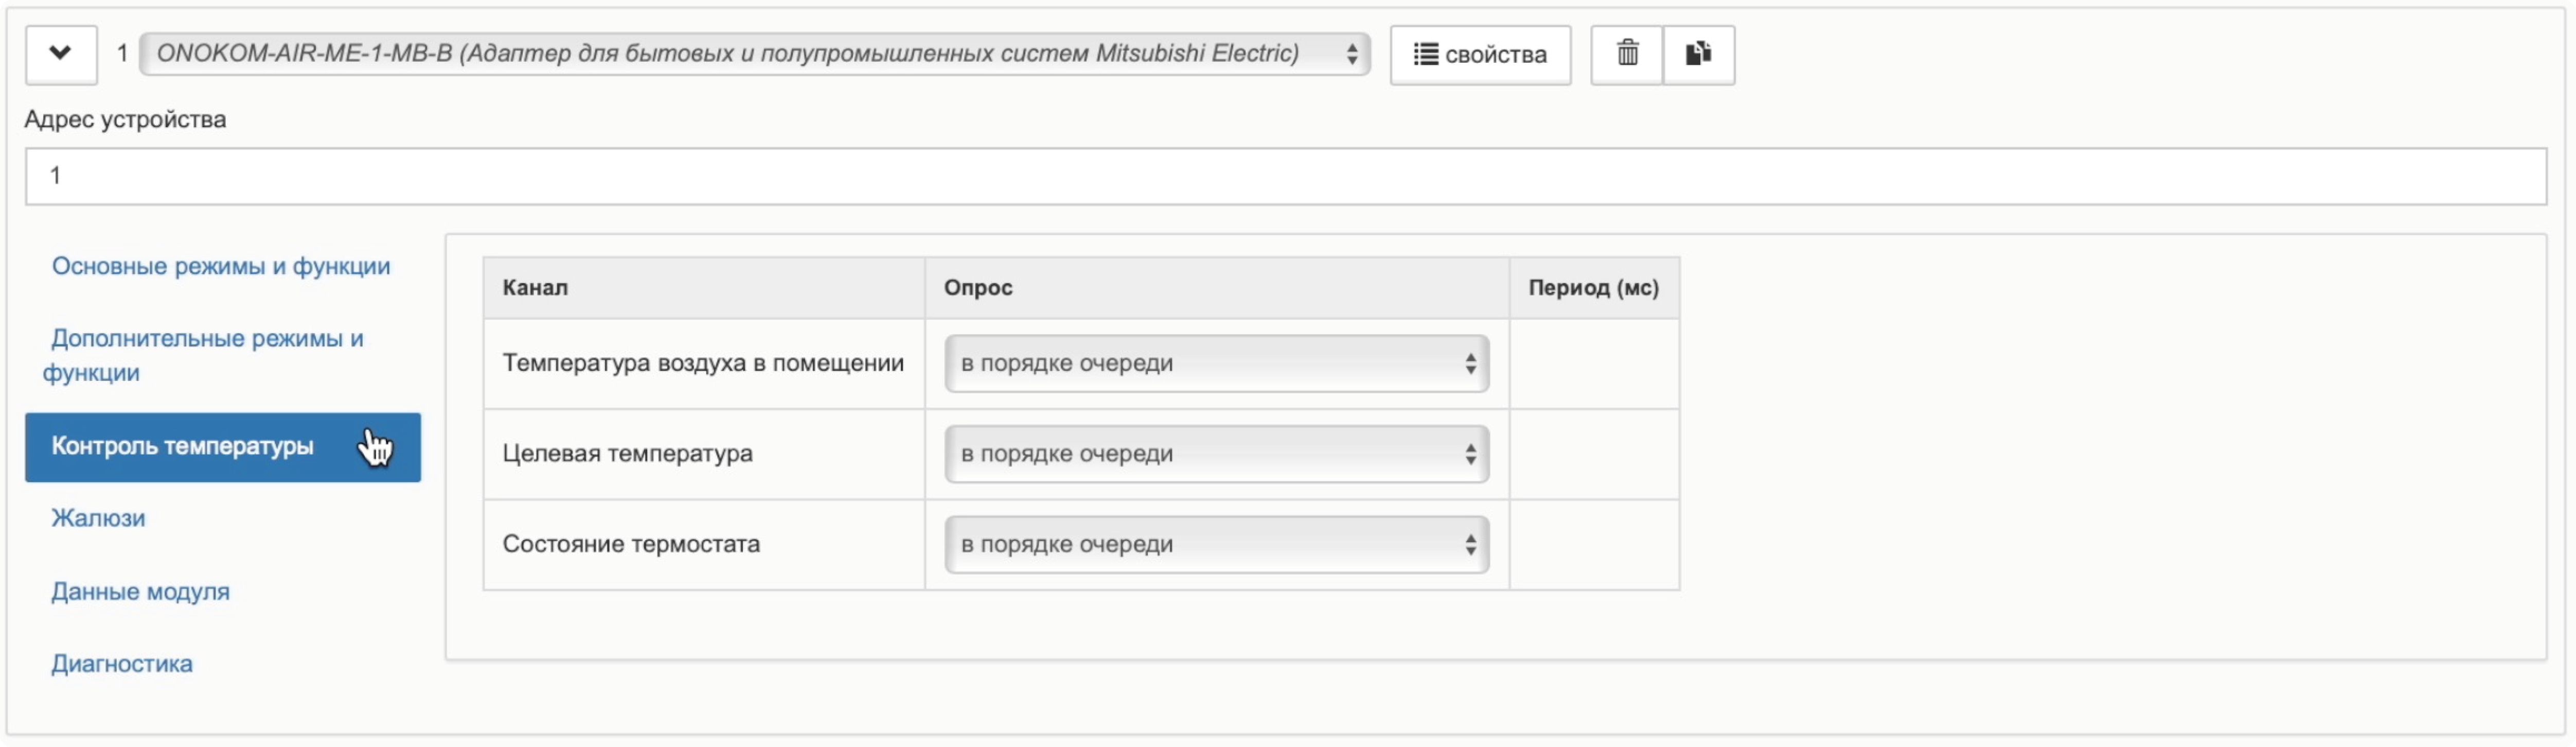
Task: Delete device with trash icon
Action: (1627, 54)
